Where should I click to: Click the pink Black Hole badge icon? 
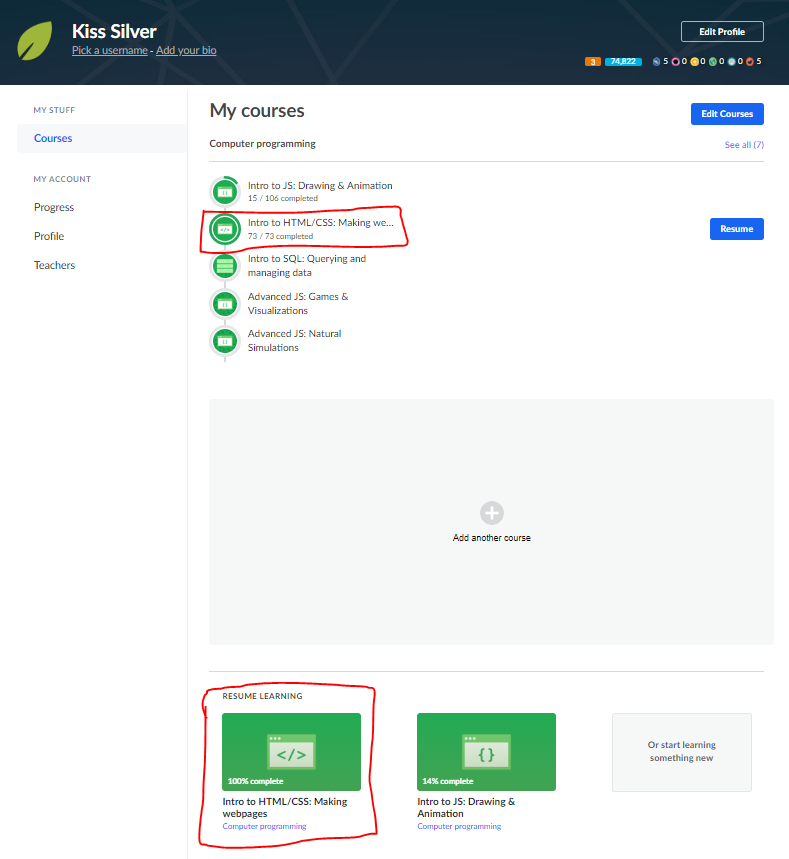click(676, 61)
